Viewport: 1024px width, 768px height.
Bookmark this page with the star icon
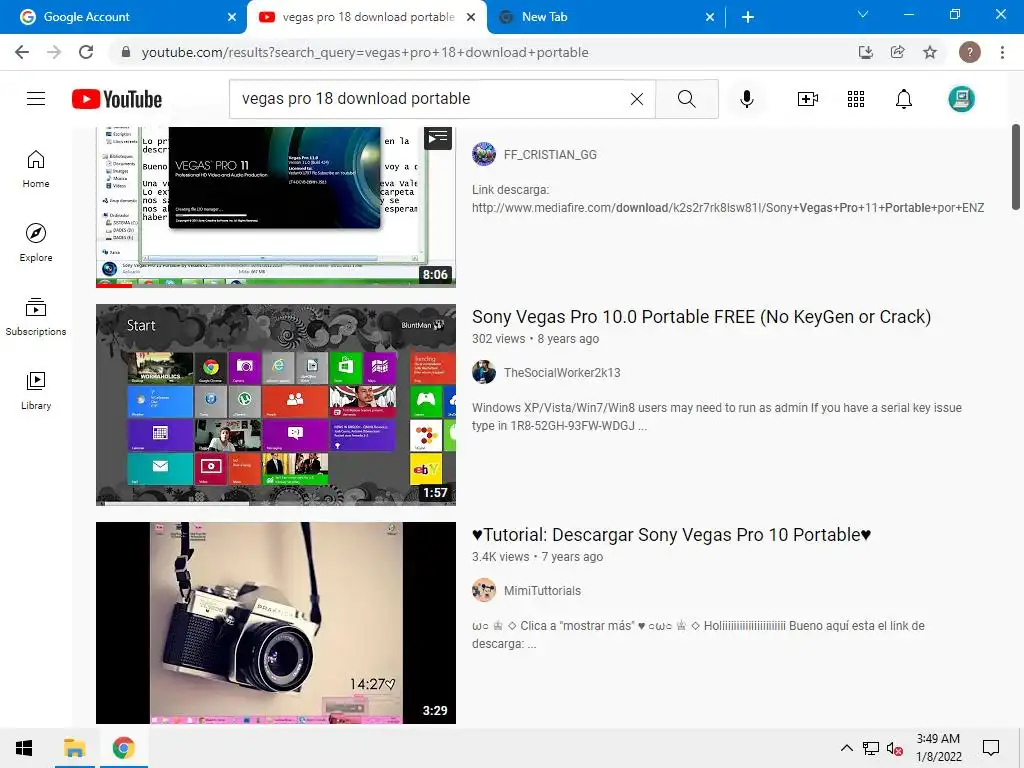coord(930,52)
